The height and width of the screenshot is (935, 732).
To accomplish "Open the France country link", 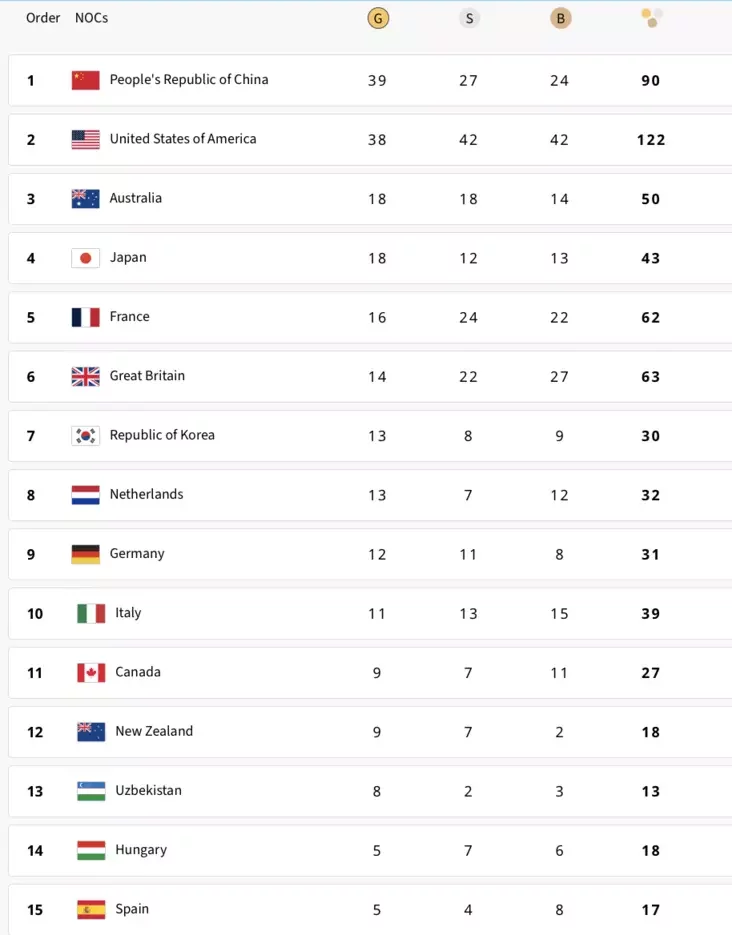I will click(129, 317).
